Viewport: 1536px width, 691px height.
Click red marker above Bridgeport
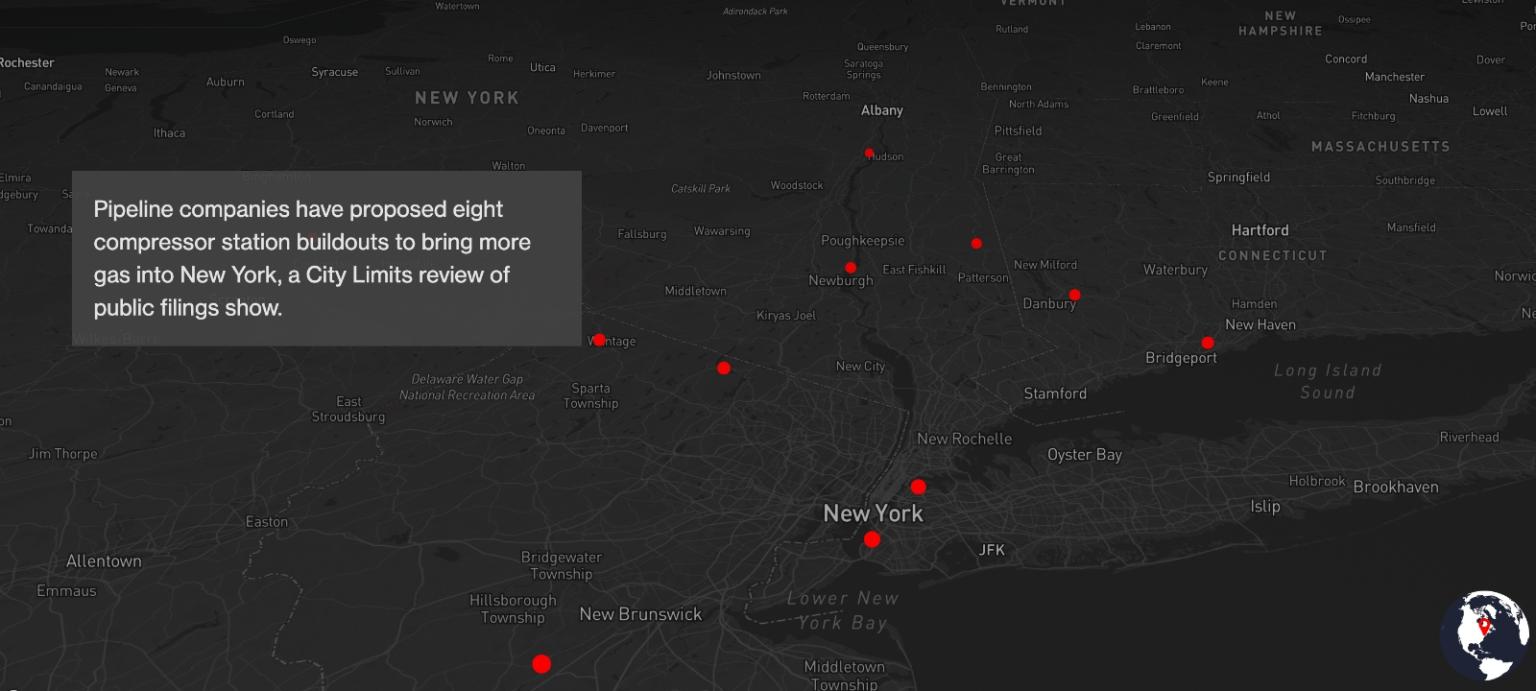(1207, 343)
